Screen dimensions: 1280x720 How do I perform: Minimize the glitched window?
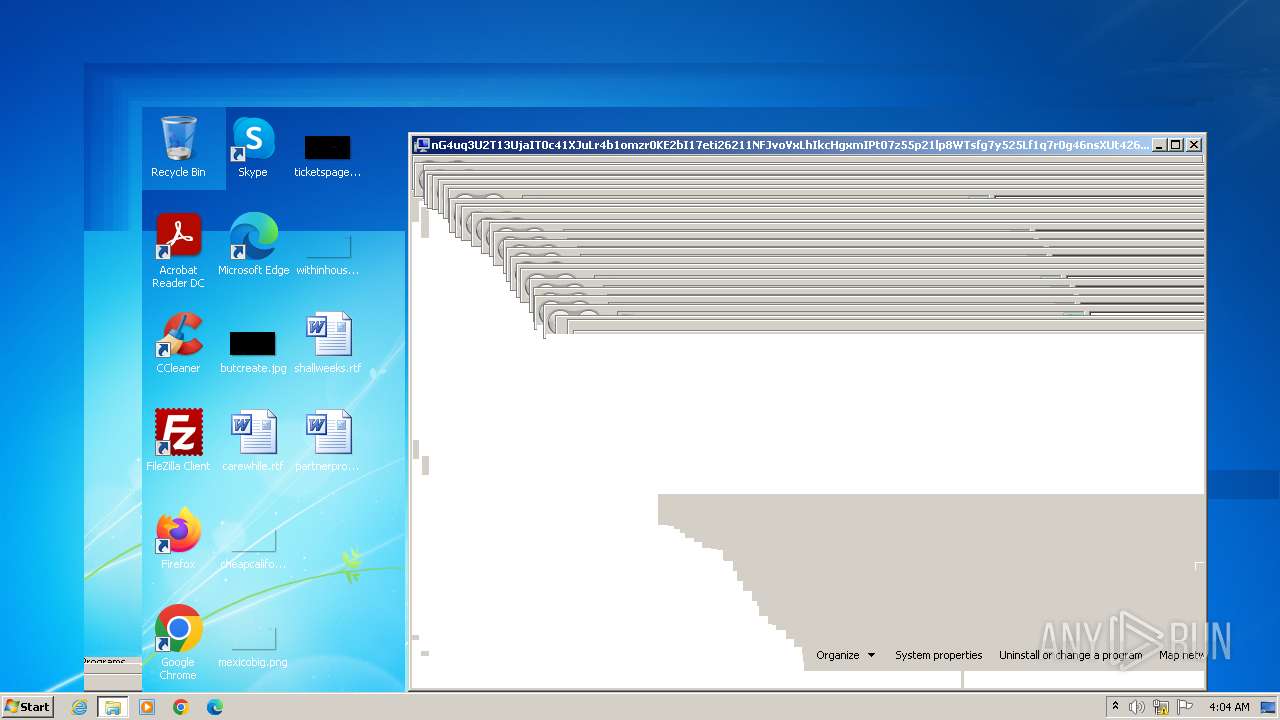1159,145
